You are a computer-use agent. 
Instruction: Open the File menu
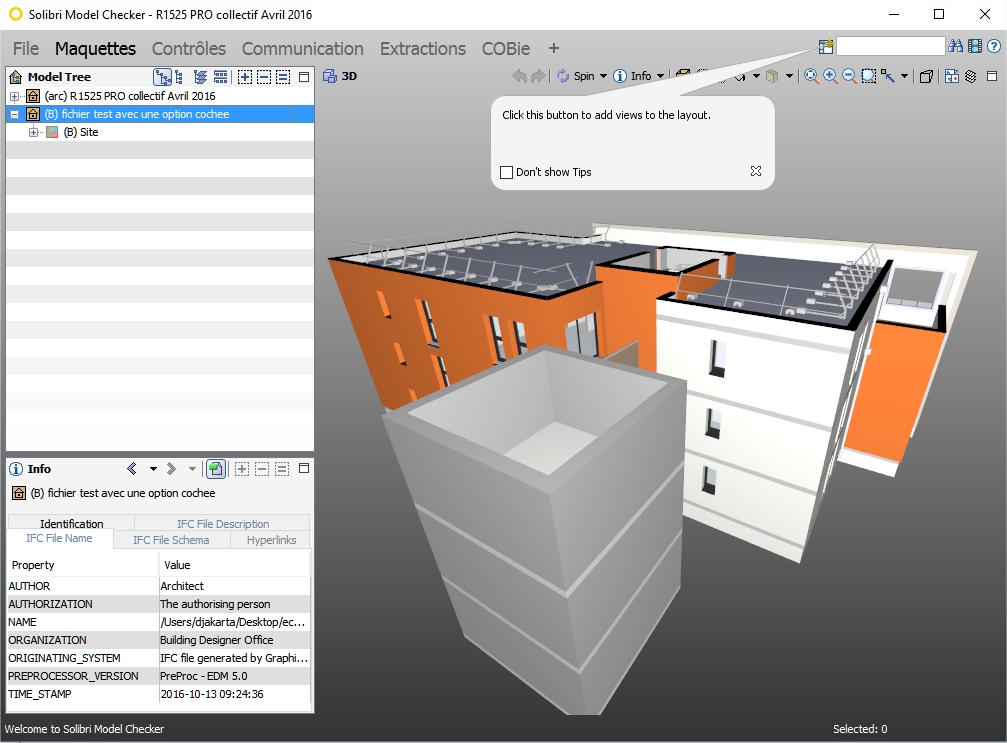[25, 48]
